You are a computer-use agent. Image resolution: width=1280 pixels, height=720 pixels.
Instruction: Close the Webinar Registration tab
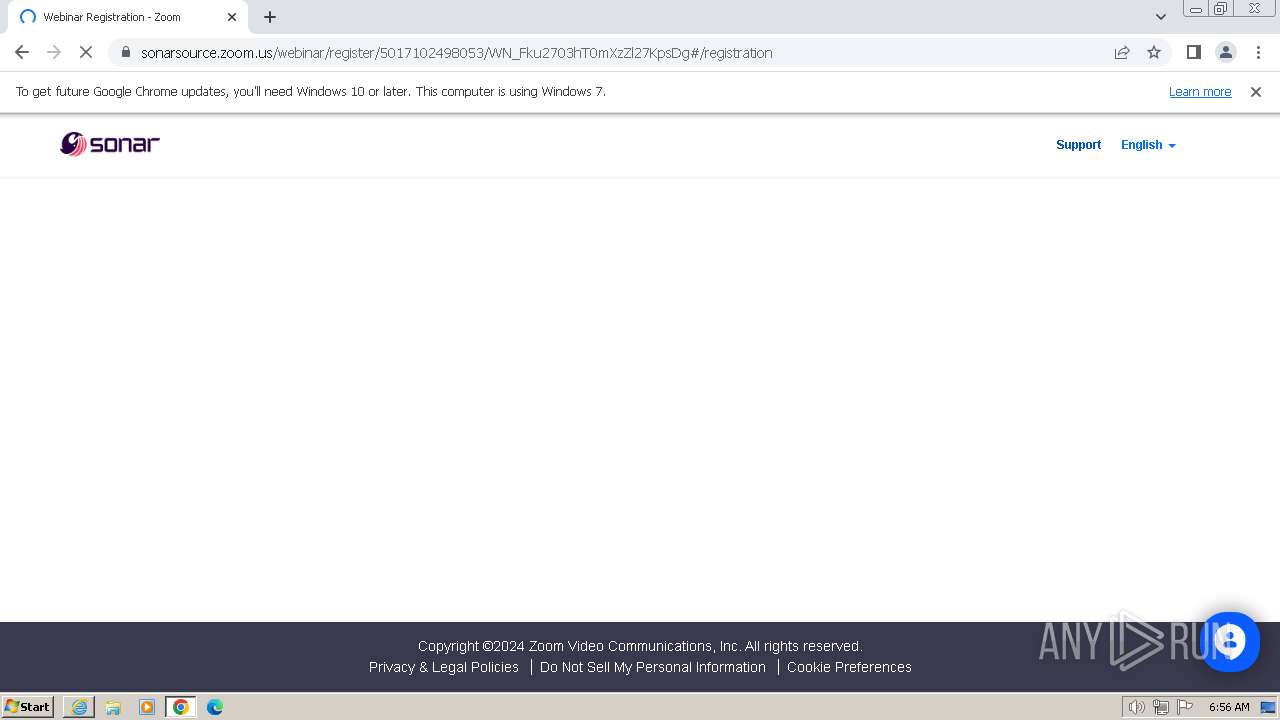[232, 17]
